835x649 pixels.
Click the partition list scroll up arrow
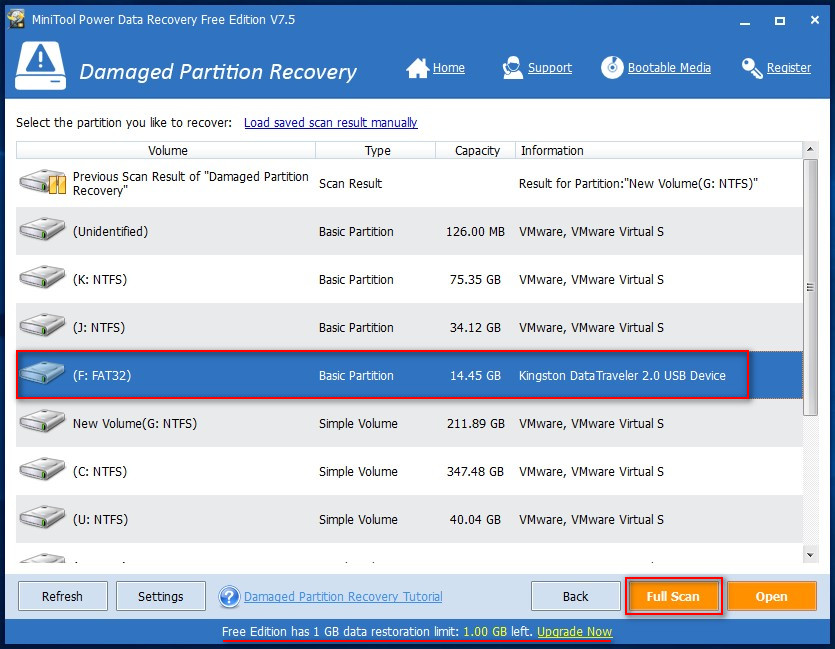[x=810, y=150]
